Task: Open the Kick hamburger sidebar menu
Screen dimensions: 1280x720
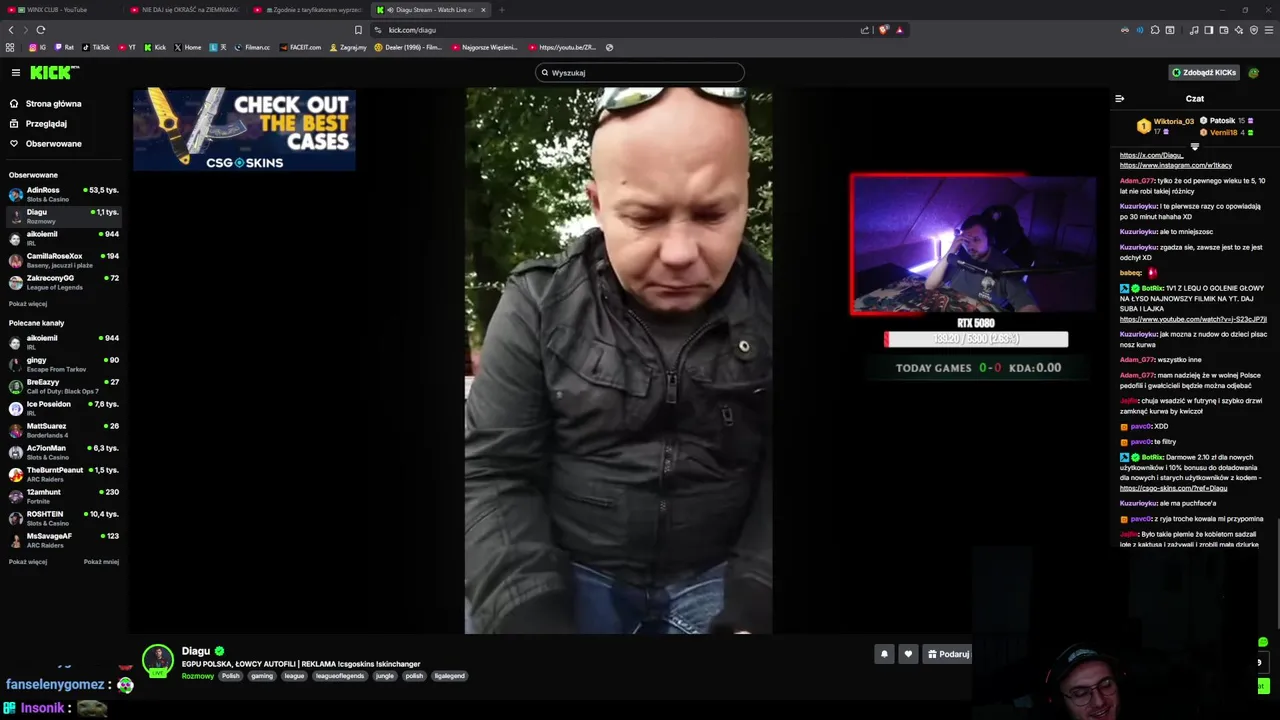Action: 15,72
